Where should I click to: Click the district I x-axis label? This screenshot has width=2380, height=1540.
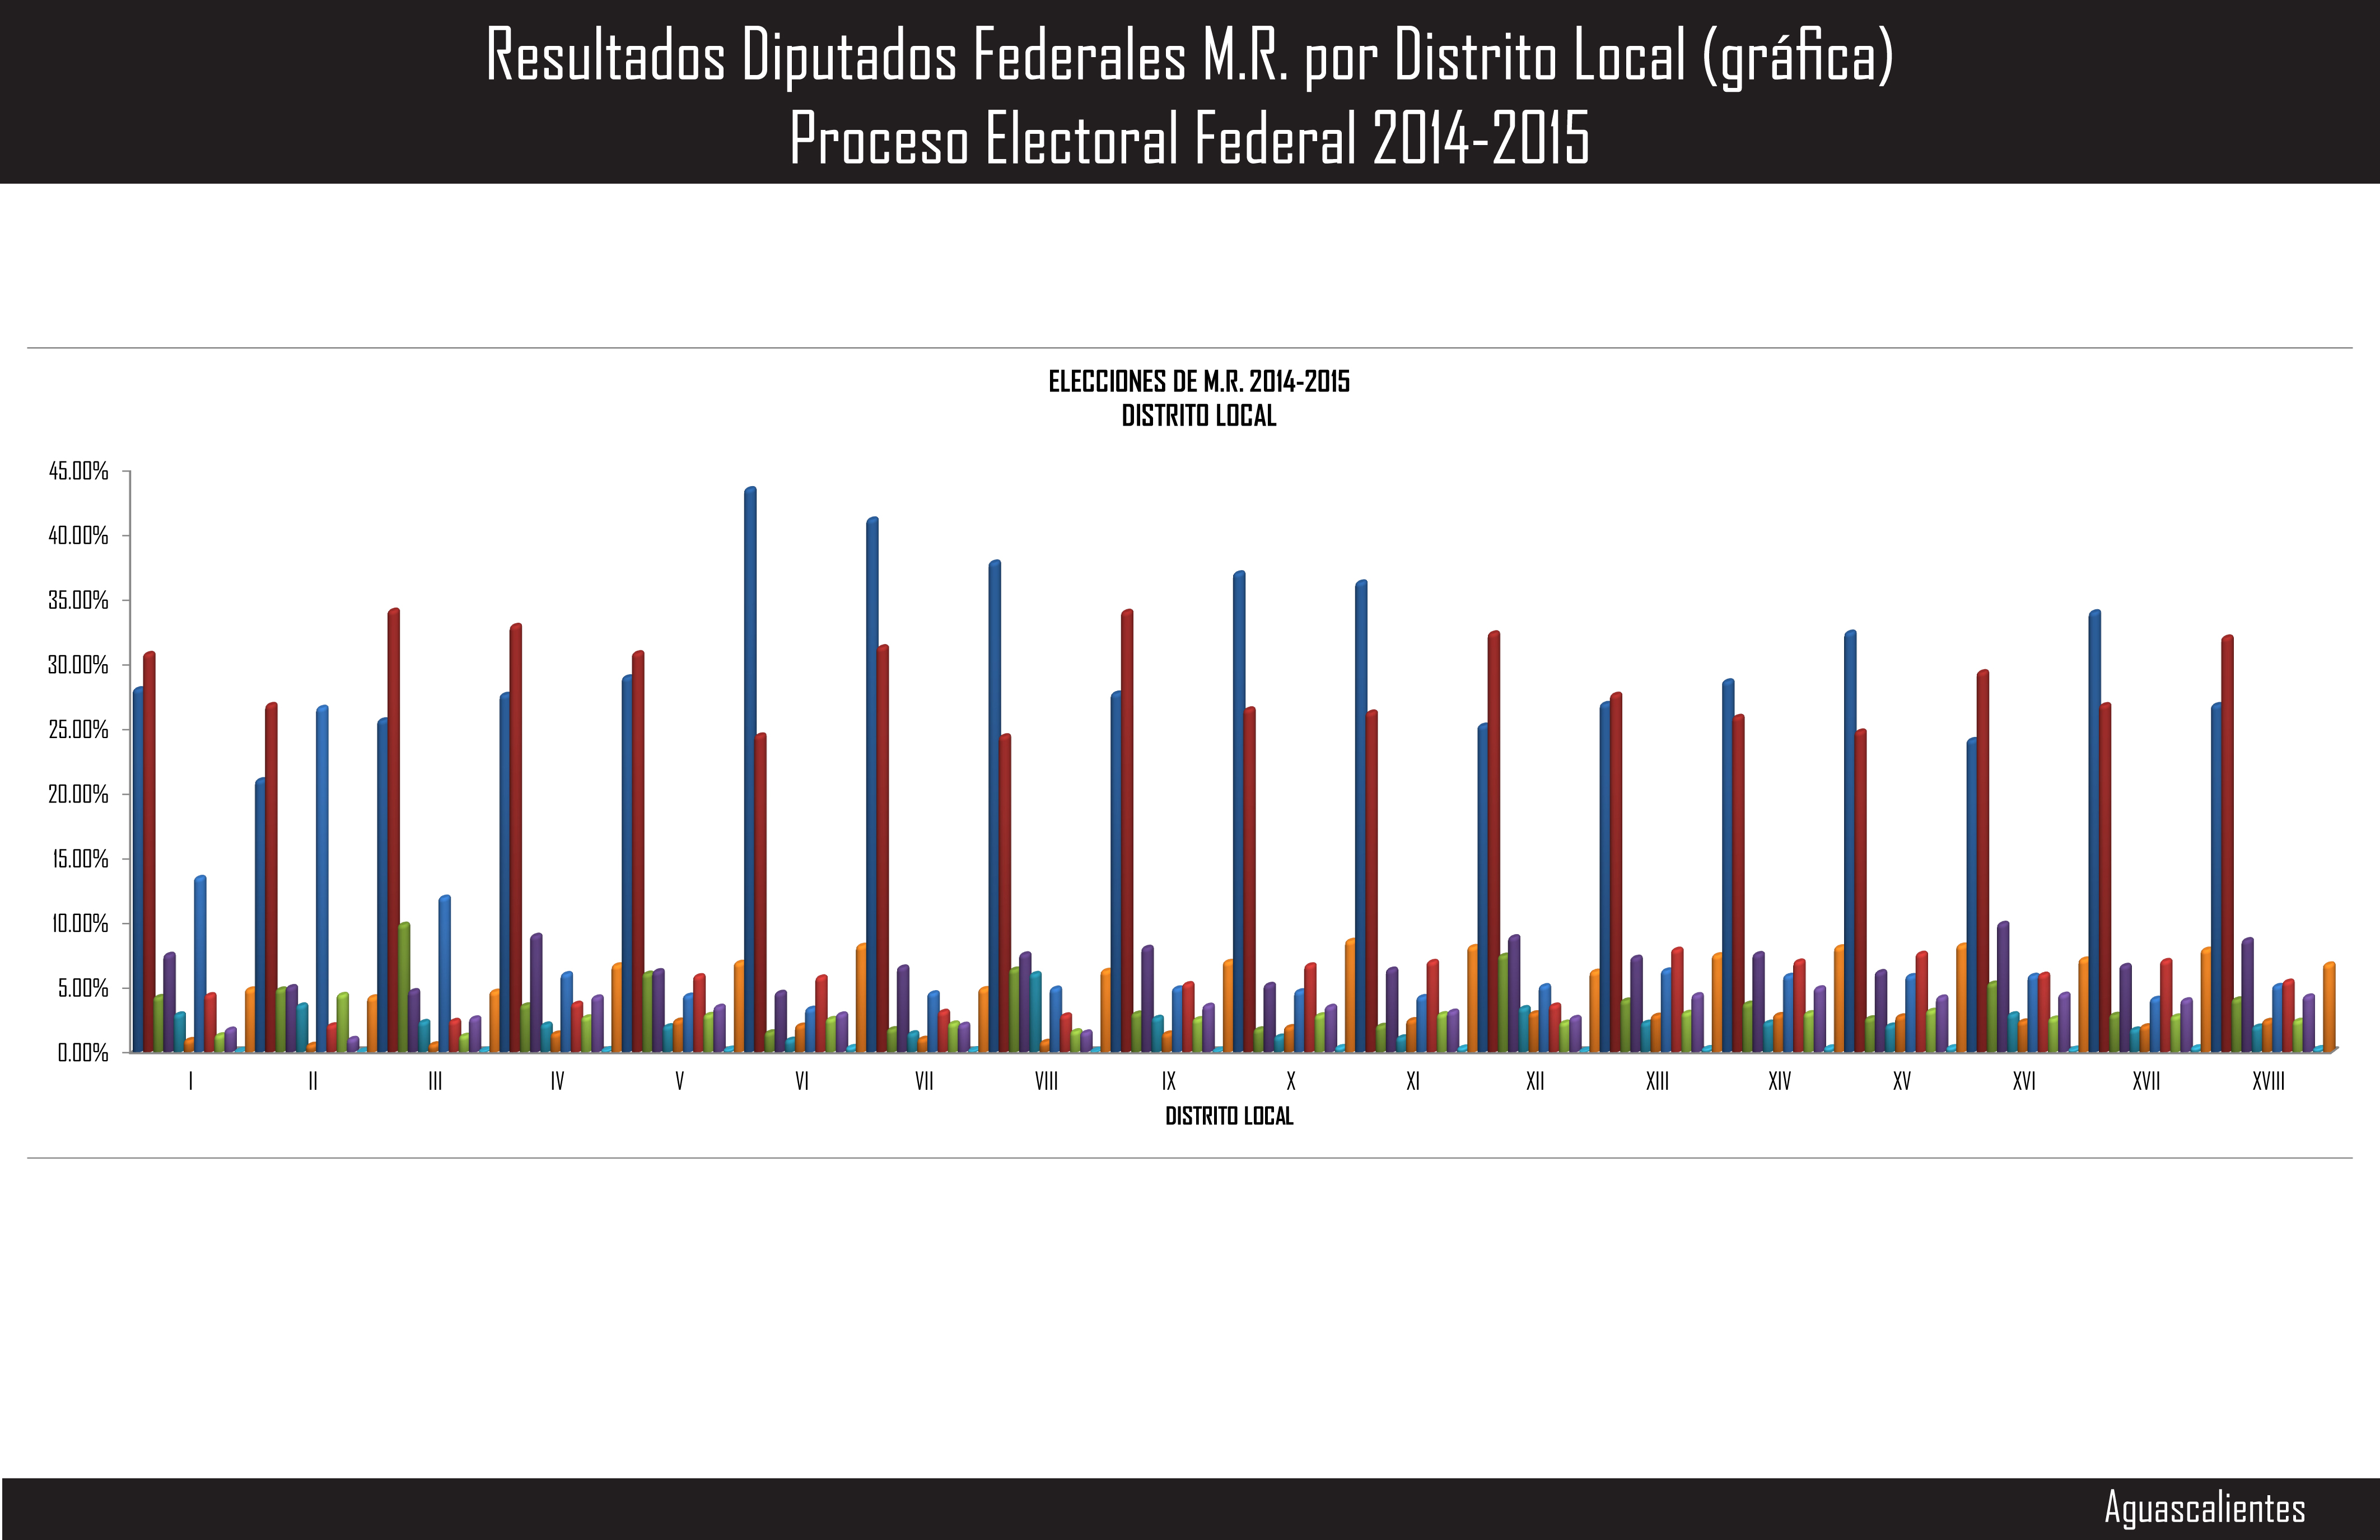191,1081
